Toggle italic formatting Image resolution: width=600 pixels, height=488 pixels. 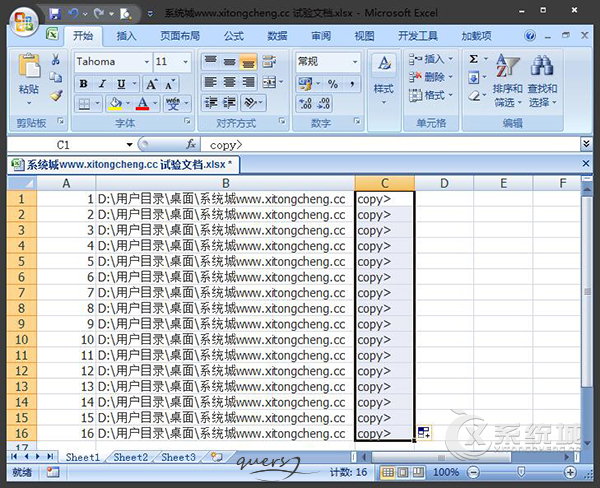click(102, 84)
